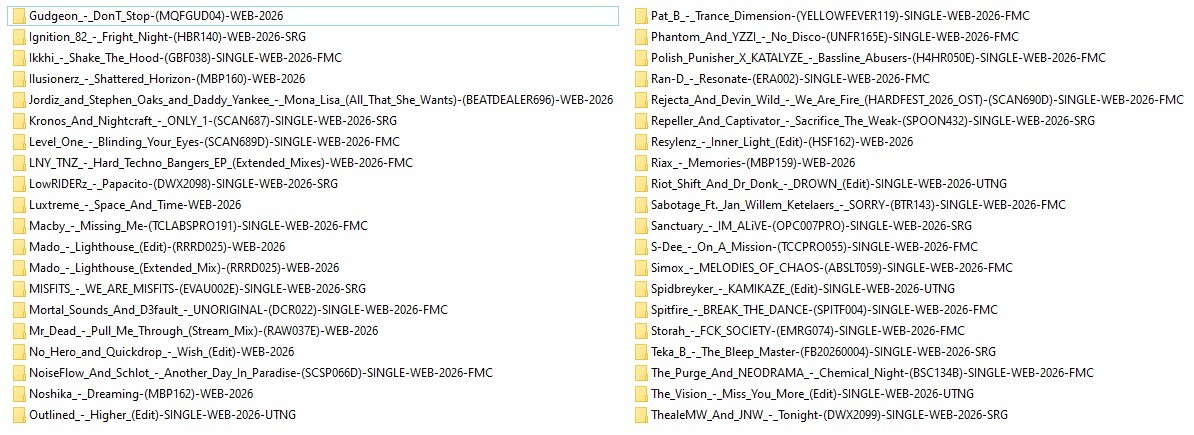
Task: Click folder icon beside Resylenz Inner Light
Action: pyautogui.click(x=641, y=142)
